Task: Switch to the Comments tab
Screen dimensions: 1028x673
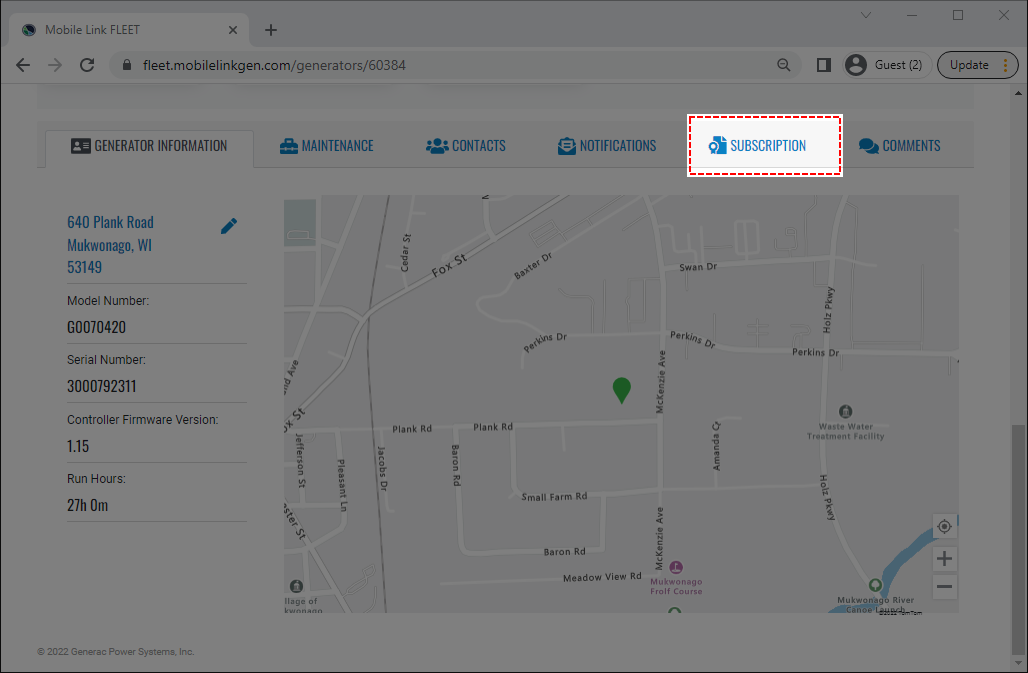Action: tap(899, 144)
